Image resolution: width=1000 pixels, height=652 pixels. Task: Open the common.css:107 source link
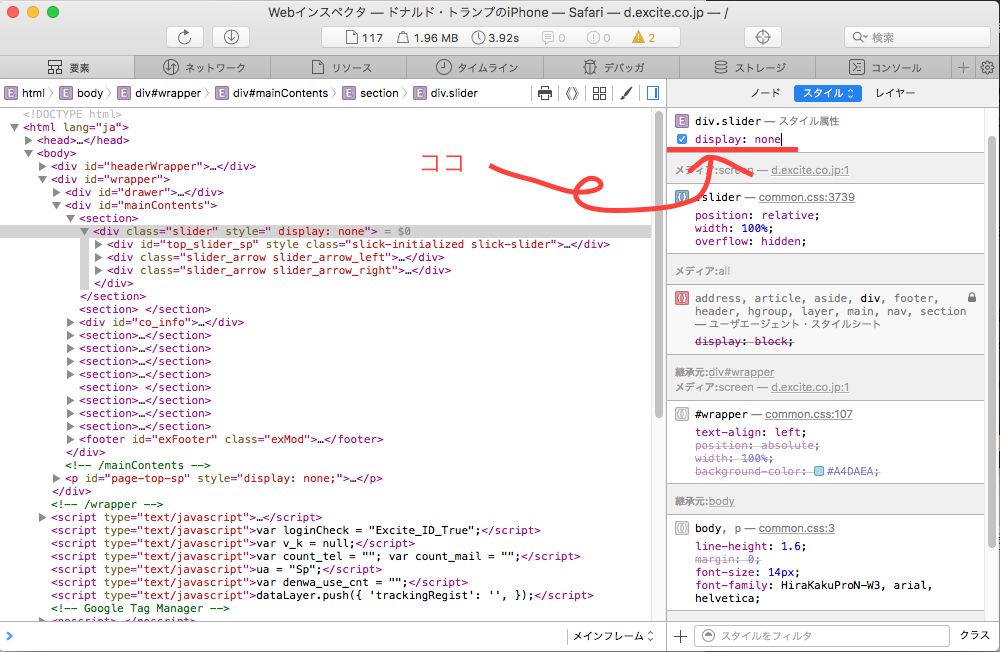[809, 414]
